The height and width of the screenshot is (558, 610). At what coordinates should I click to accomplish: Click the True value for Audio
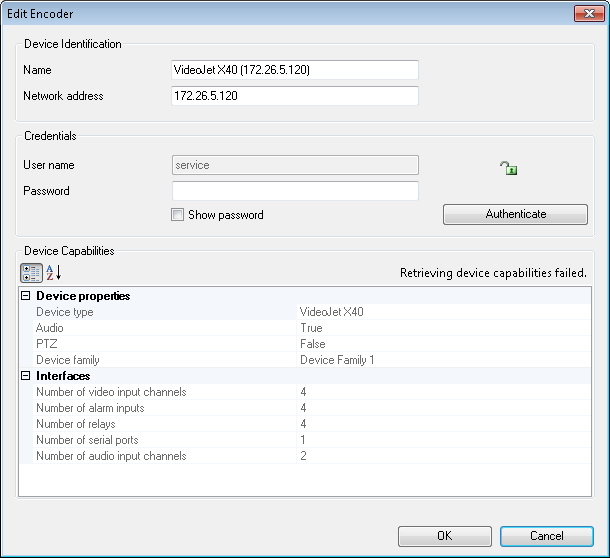[311, 328]
